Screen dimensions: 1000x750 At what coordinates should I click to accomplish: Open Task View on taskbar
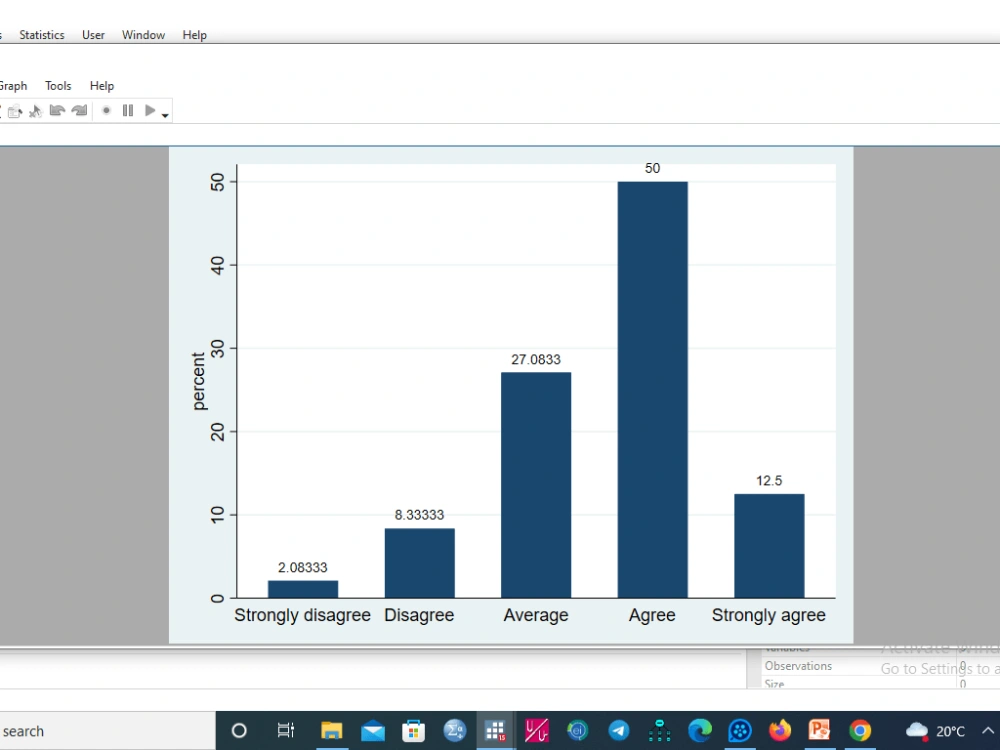tap(286, 731)
